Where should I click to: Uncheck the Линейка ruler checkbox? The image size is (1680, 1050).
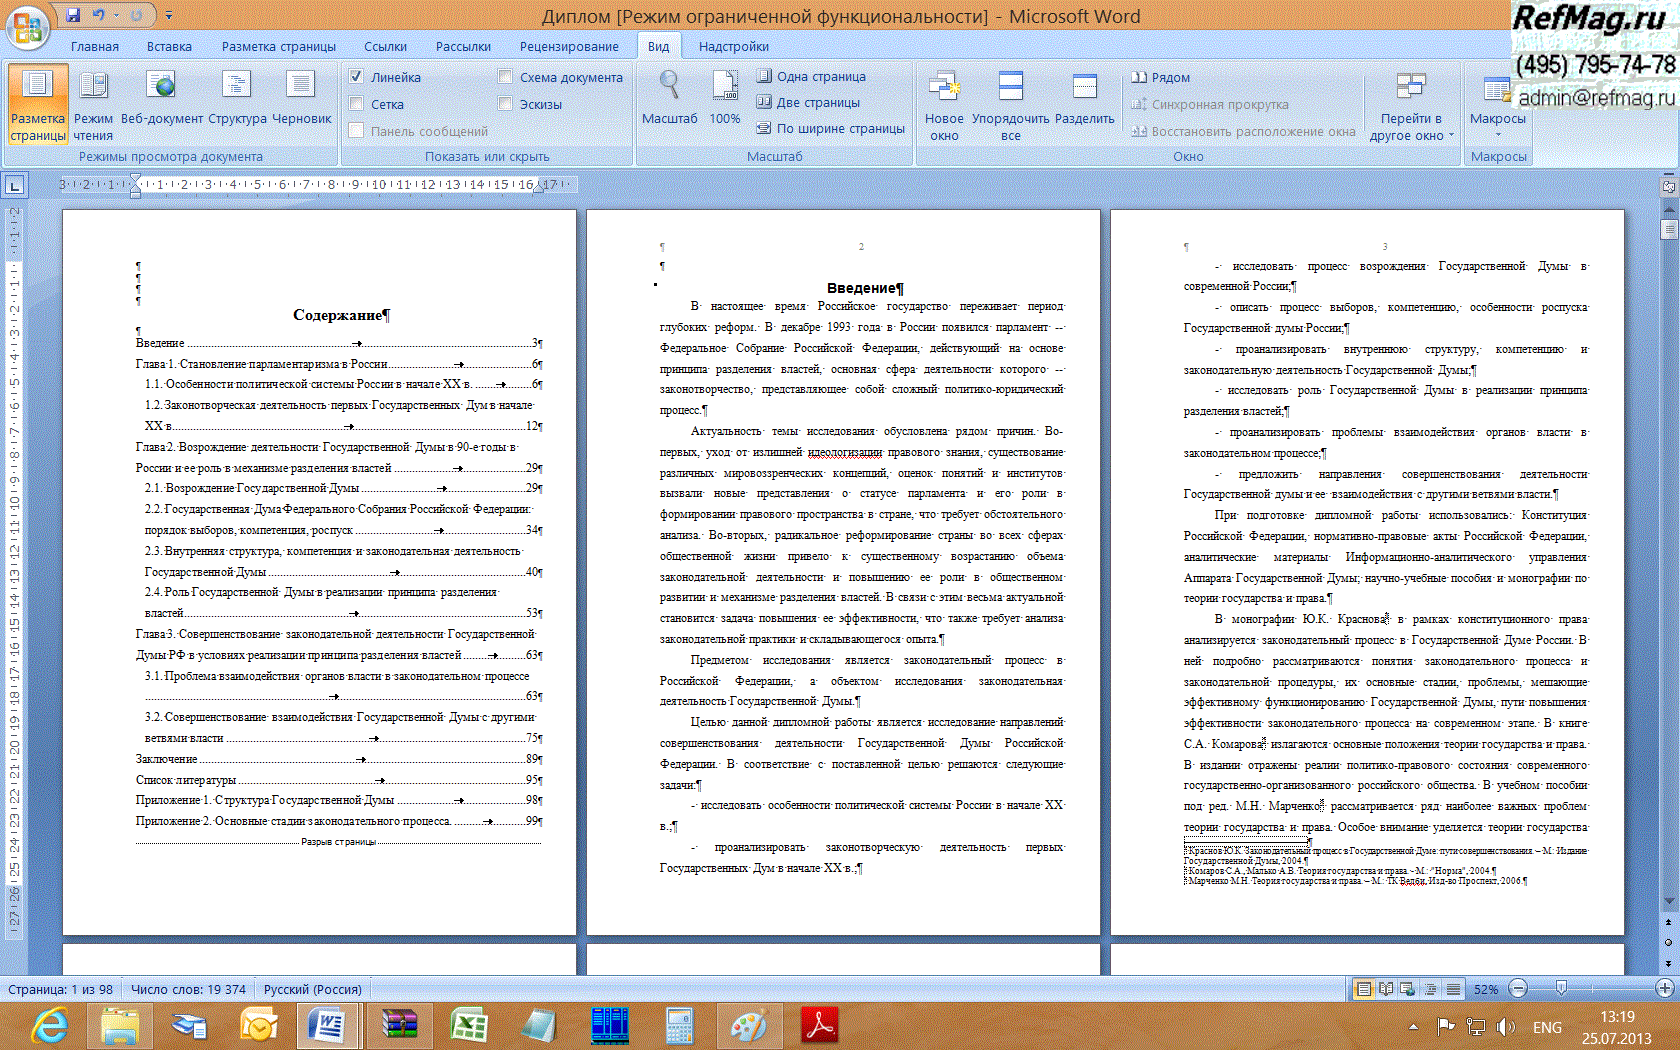pyautogui.click(x=356, y=77)
